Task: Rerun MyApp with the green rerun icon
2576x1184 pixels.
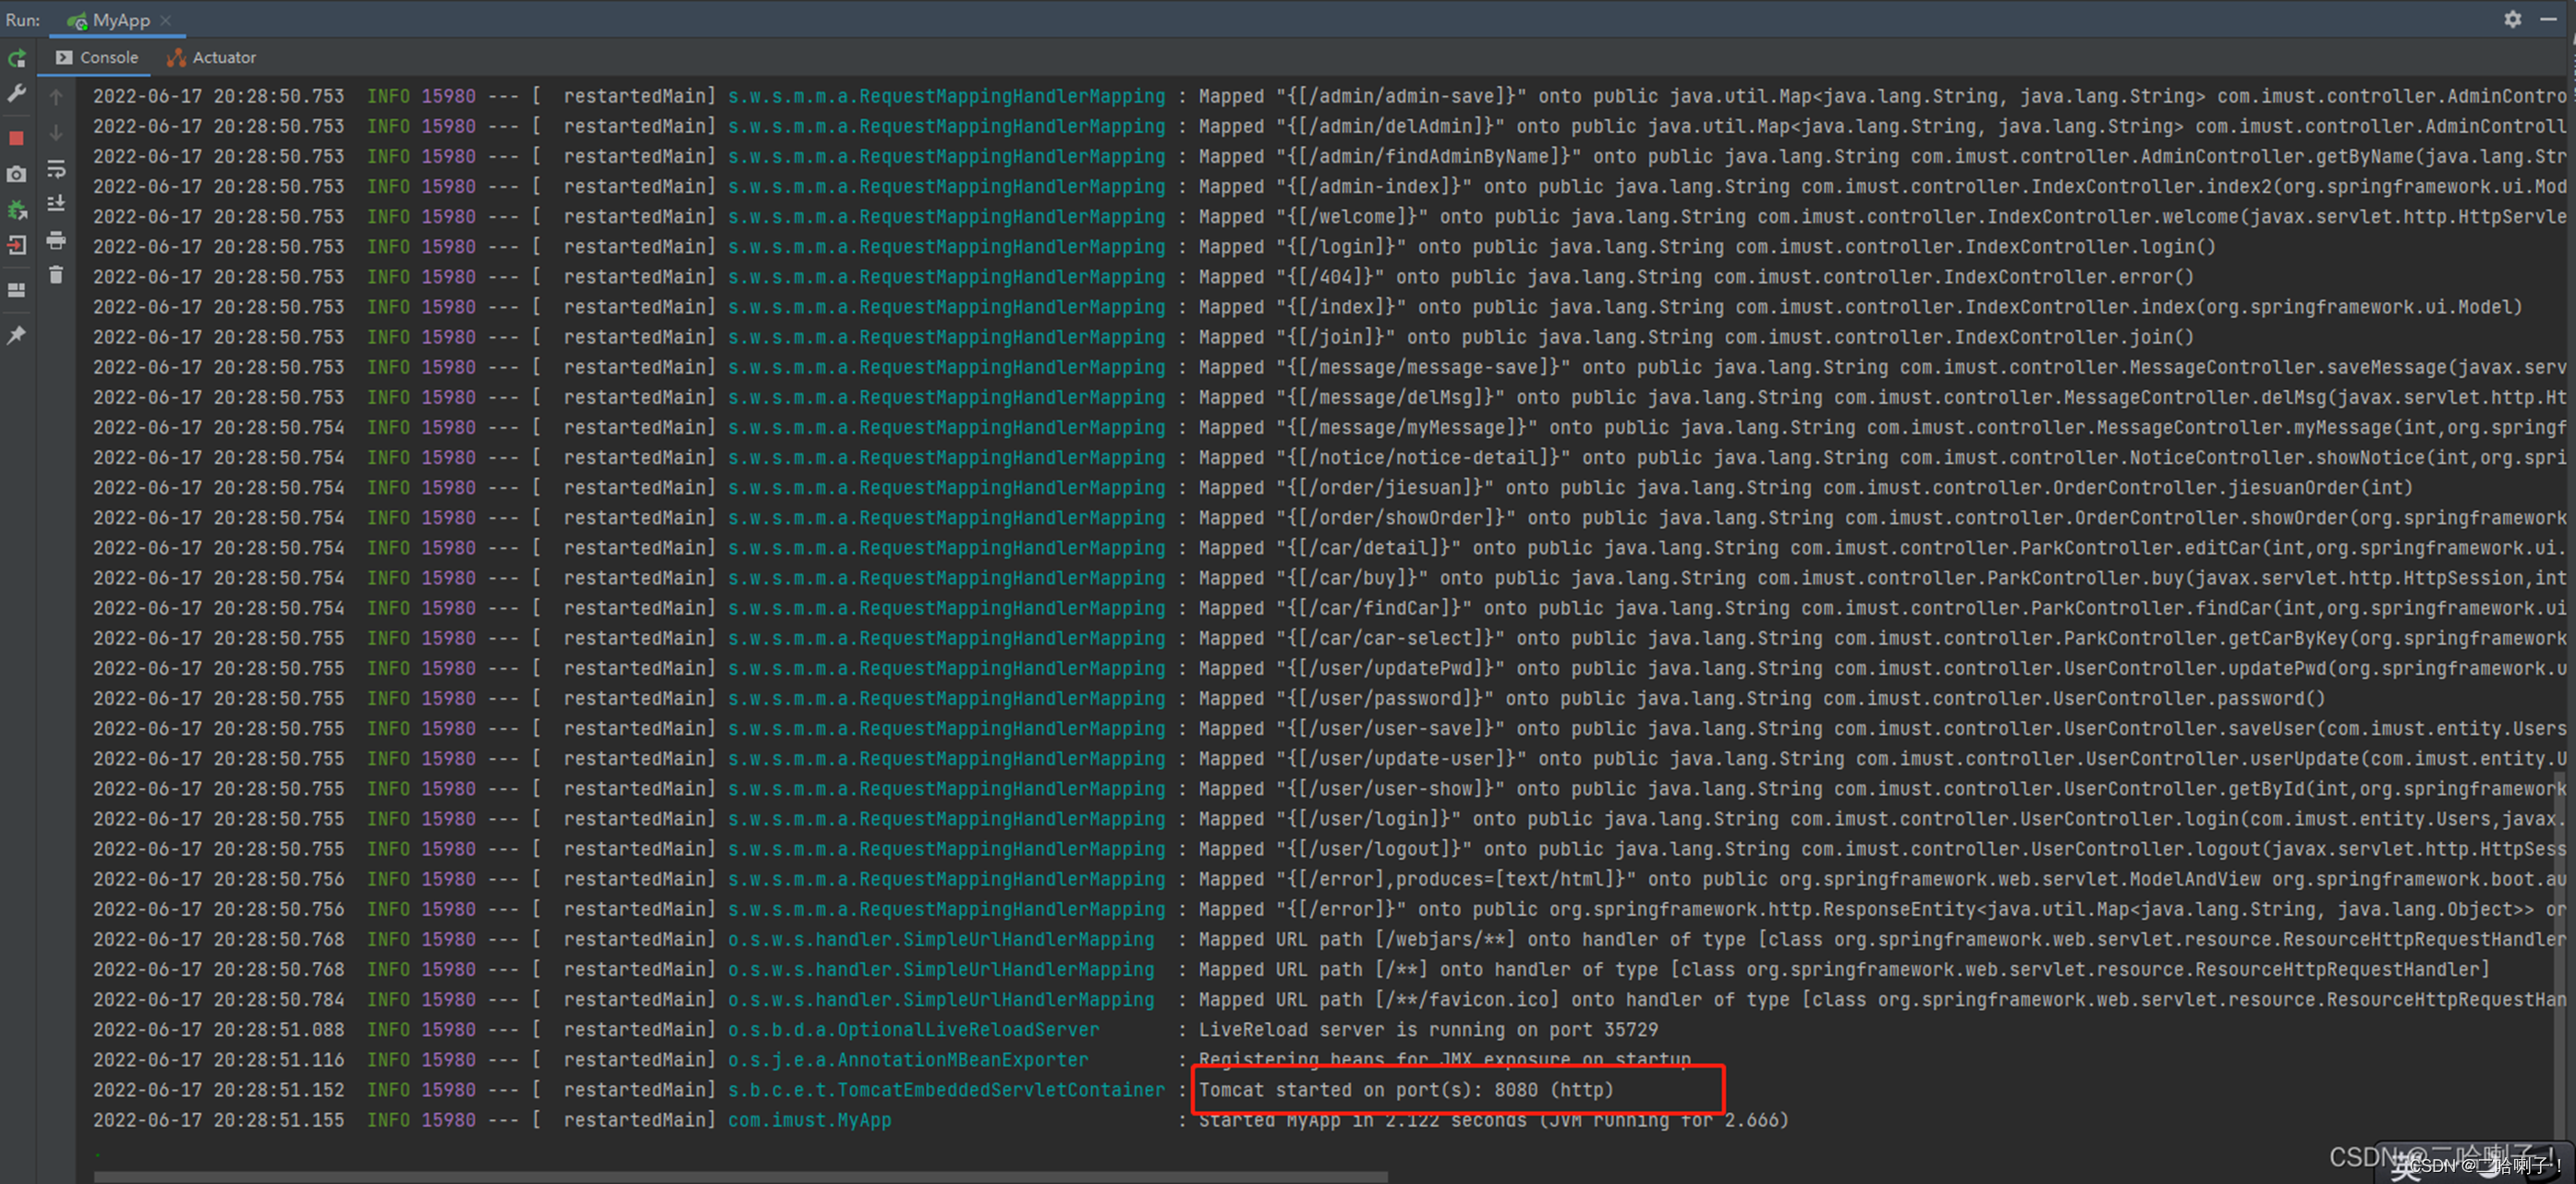Action: 17,59
